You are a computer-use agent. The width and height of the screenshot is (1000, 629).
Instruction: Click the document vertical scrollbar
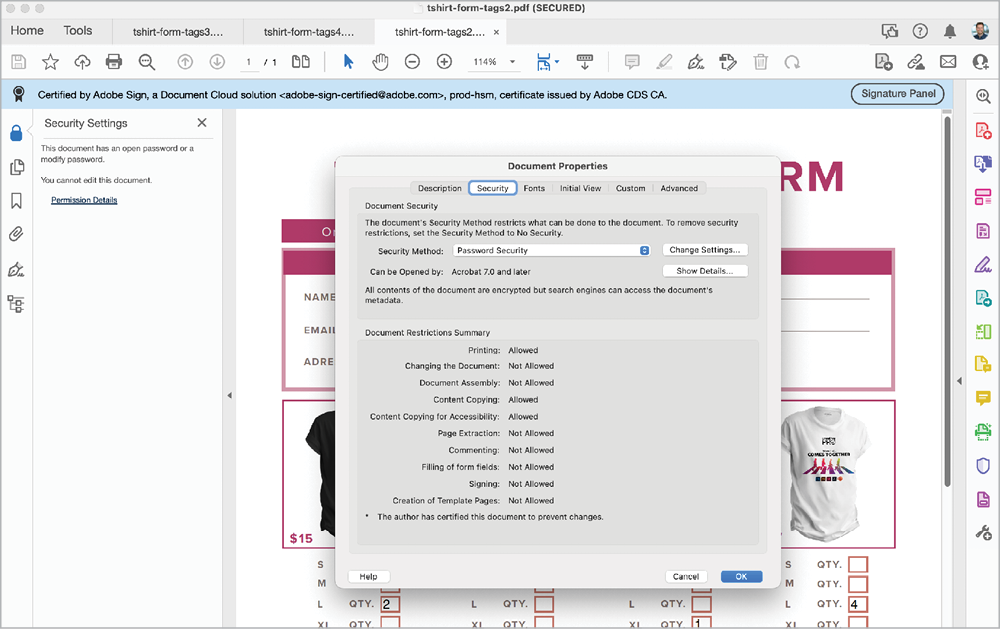pyautogui.click(x=948, y=300)
